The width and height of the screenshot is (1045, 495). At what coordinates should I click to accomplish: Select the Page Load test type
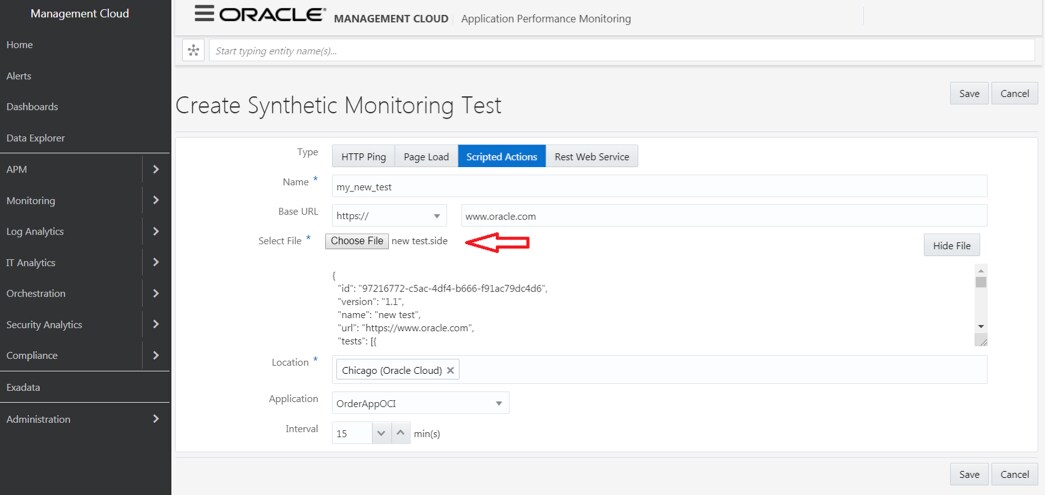pyautogui.click(x=426, y=156)
